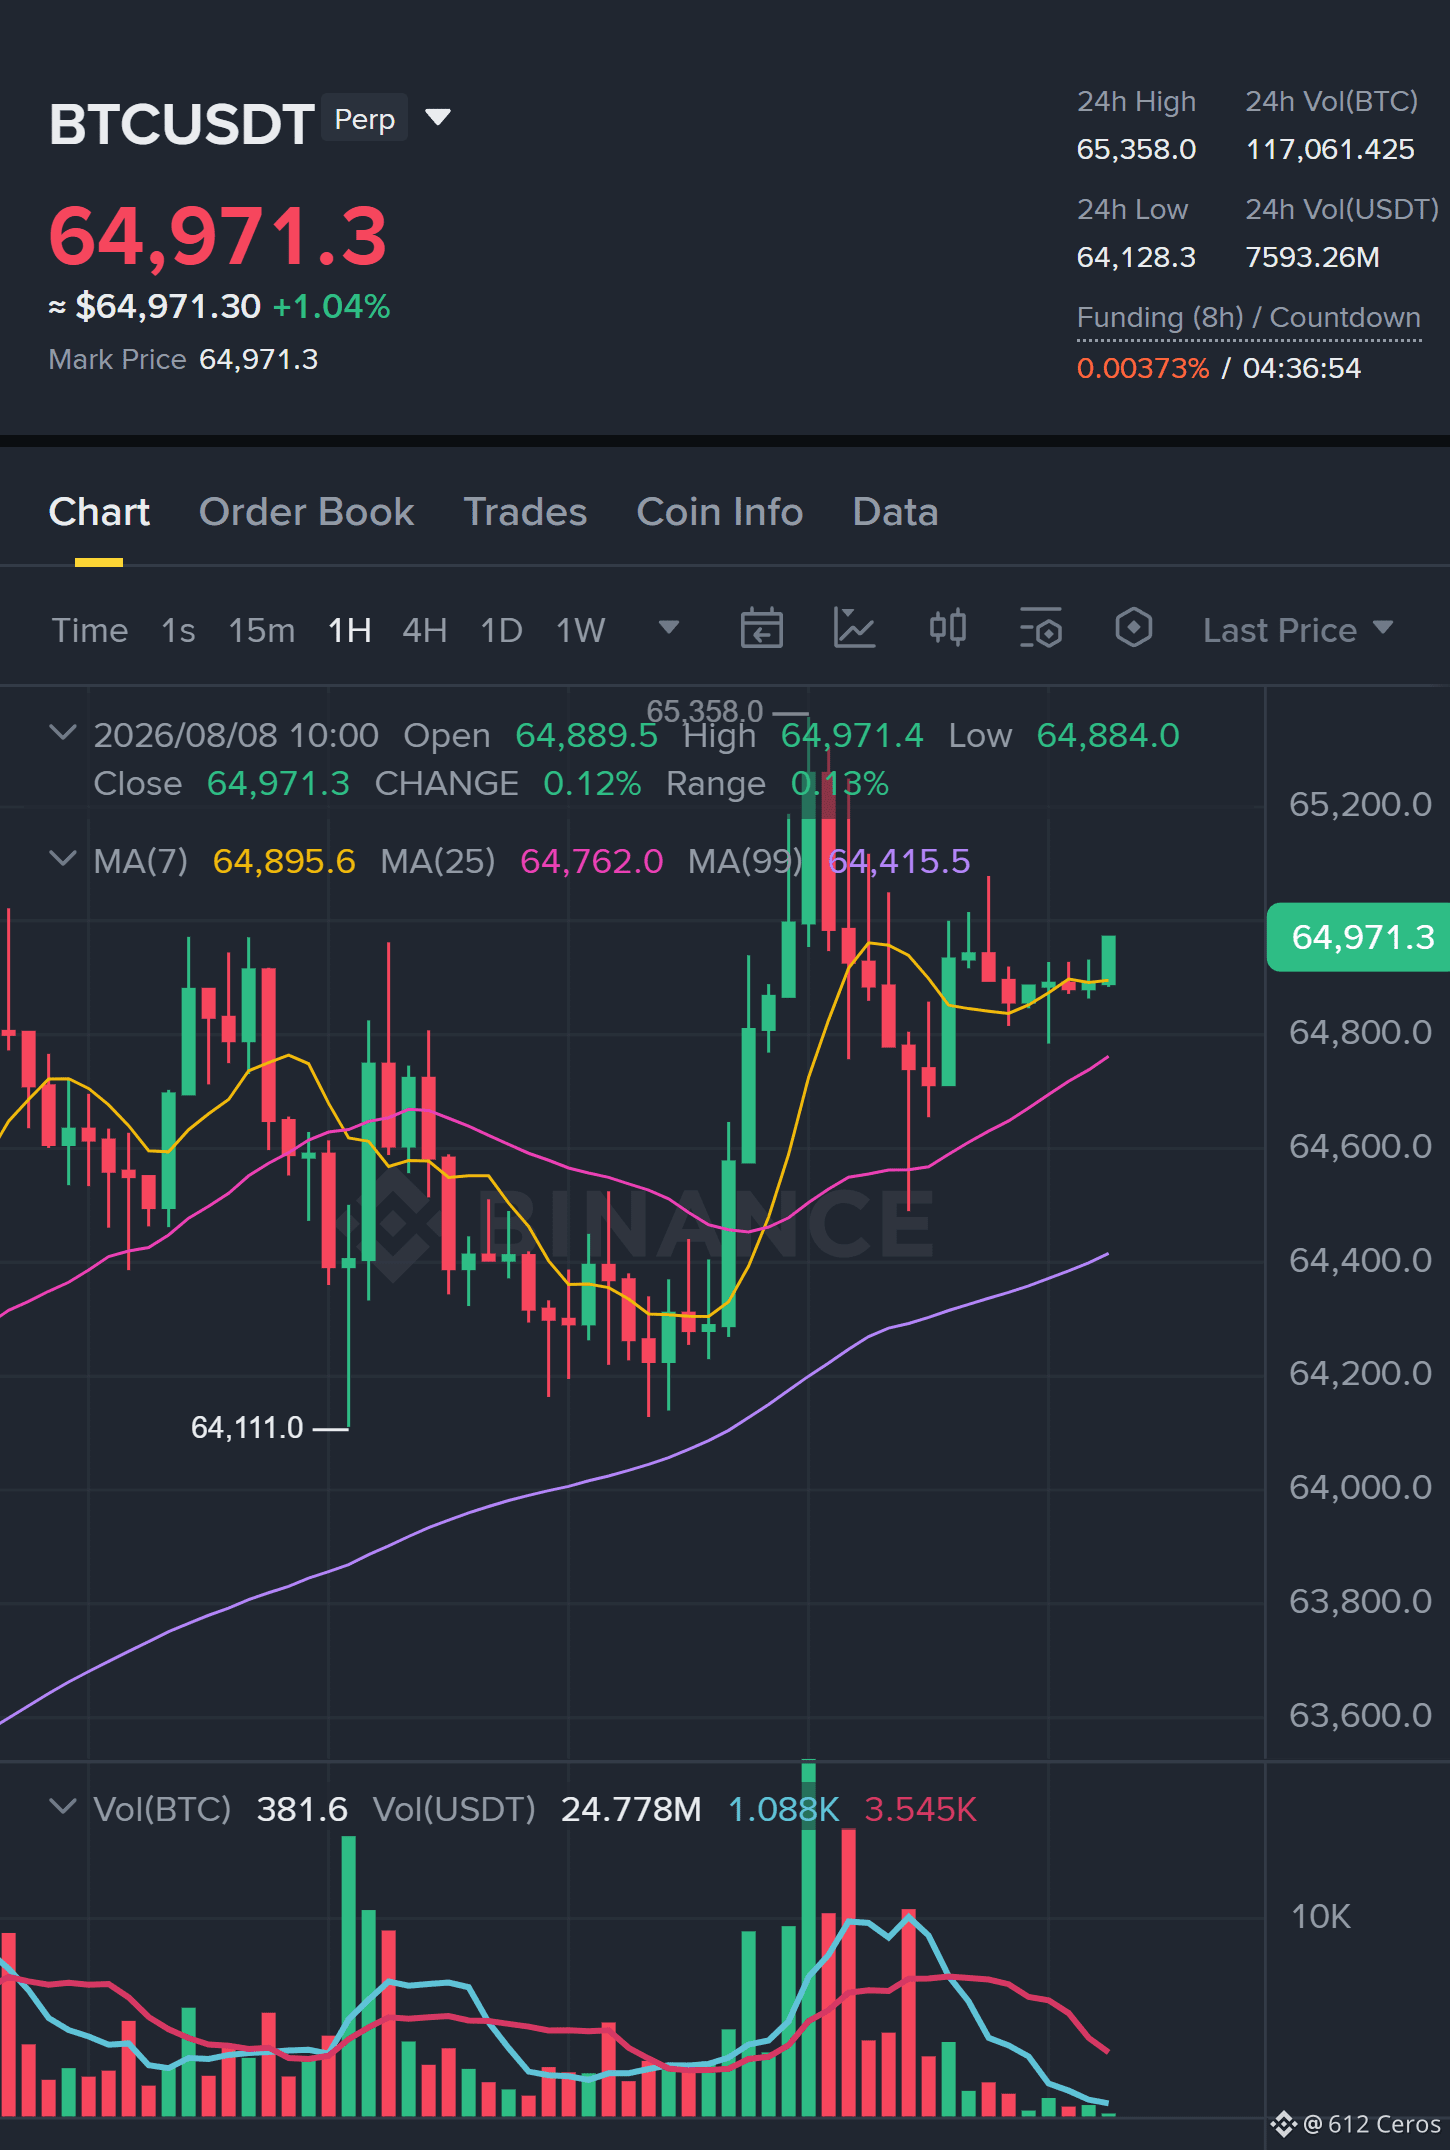Screen dimensions: 1450x2150
Task: Tap the Funding (8h) / Countdown label
Action: pos(1249,318)
